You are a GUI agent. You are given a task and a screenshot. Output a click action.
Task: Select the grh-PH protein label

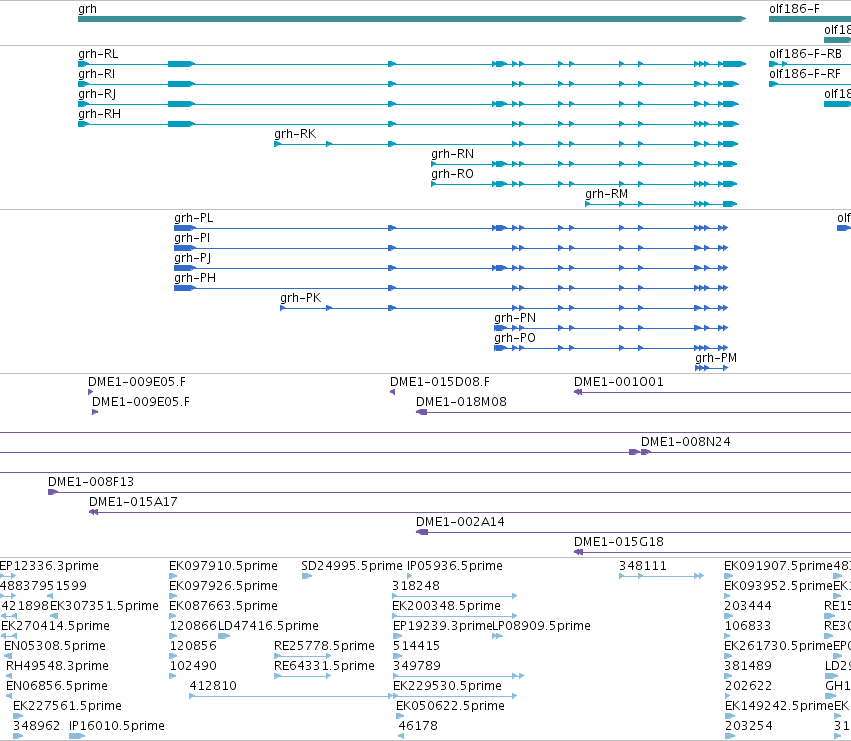[195, 278]
